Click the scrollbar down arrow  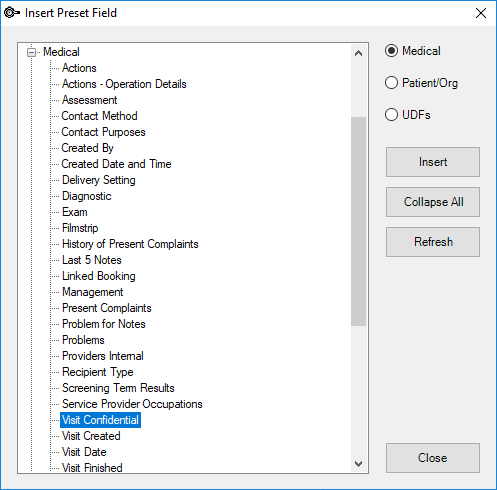coord(359,464)
